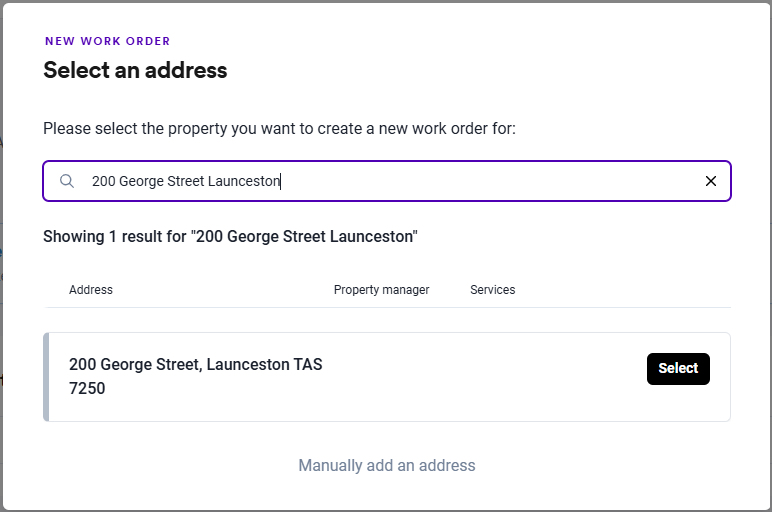Click the Property manager column header

pos(381,290)
